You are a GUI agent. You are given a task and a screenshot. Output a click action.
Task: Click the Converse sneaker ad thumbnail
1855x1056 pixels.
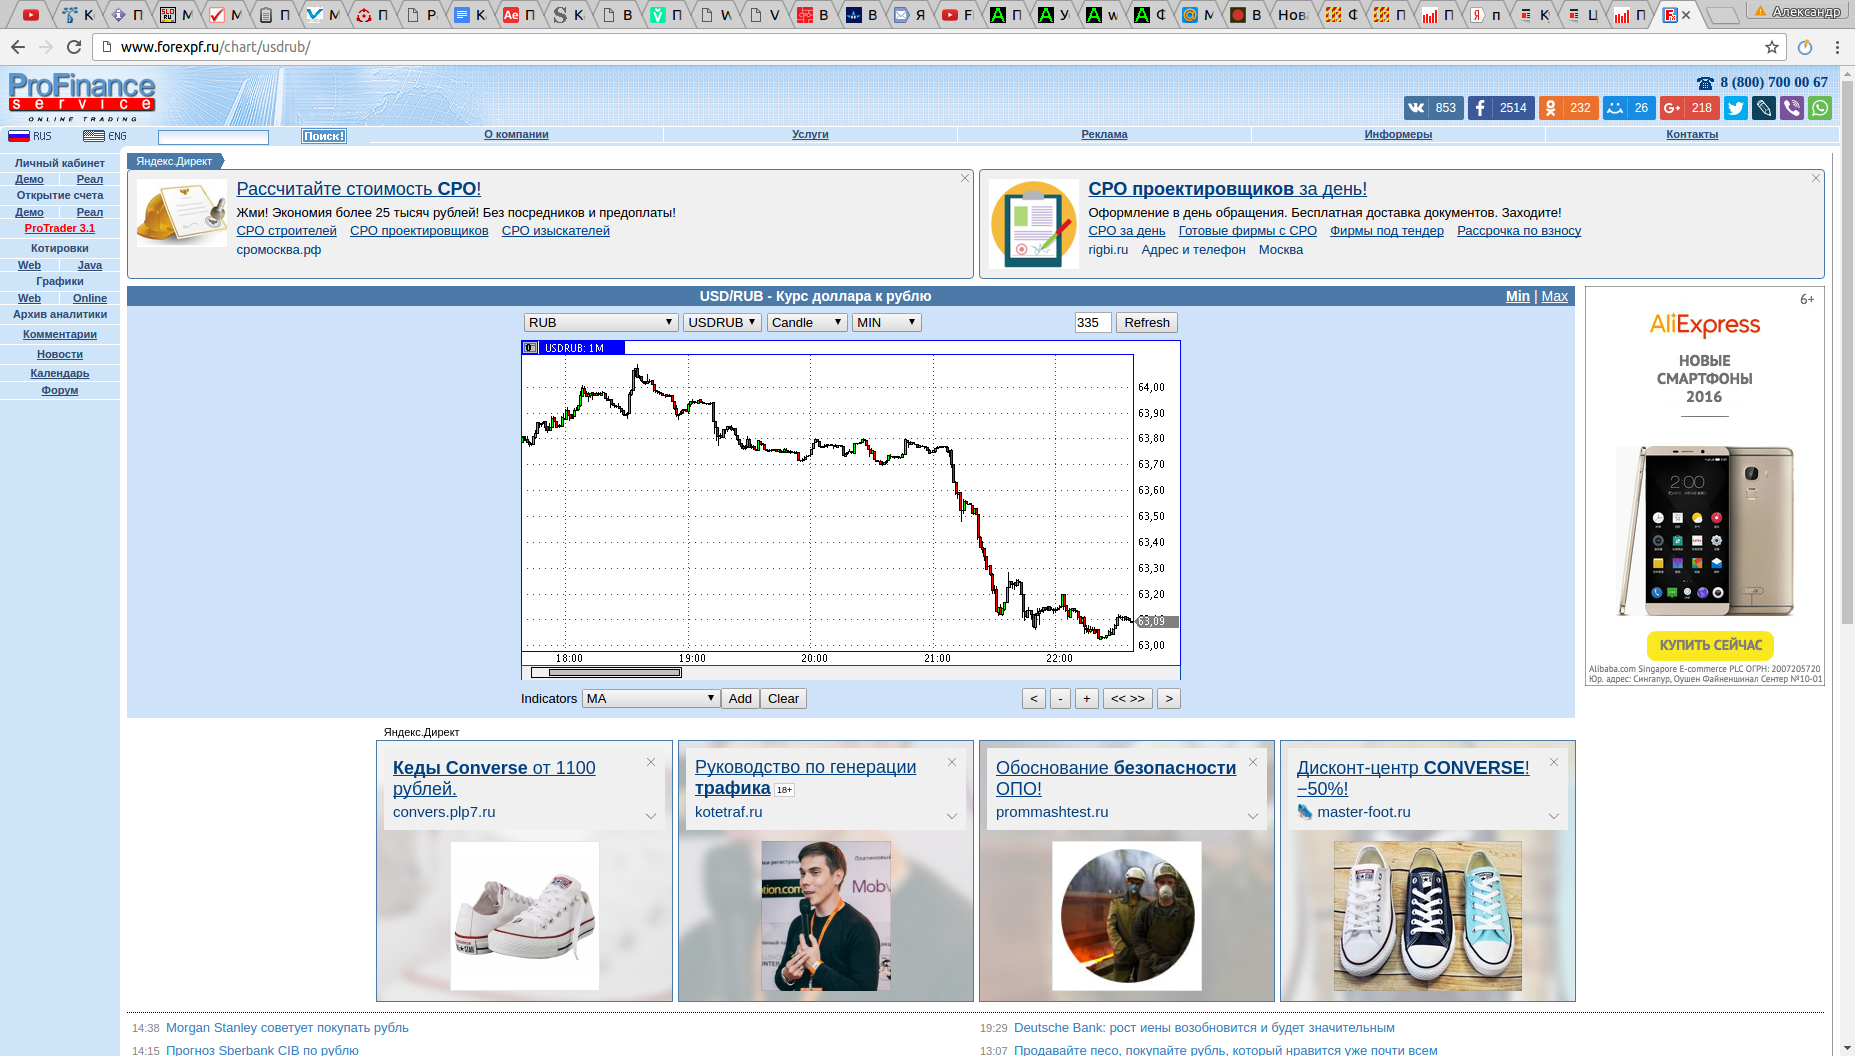coord(525,916)
